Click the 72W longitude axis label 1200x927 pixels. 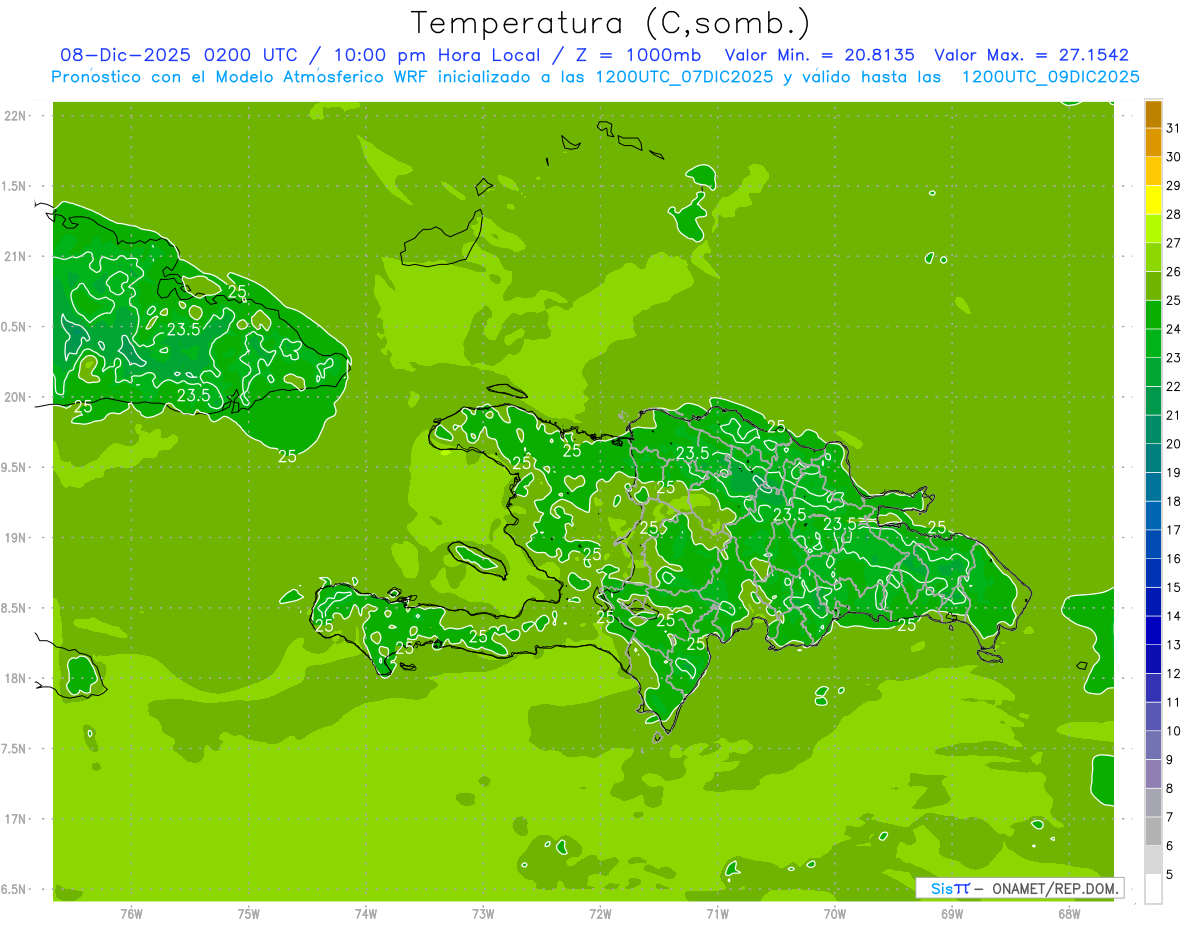tap(600, 914)
